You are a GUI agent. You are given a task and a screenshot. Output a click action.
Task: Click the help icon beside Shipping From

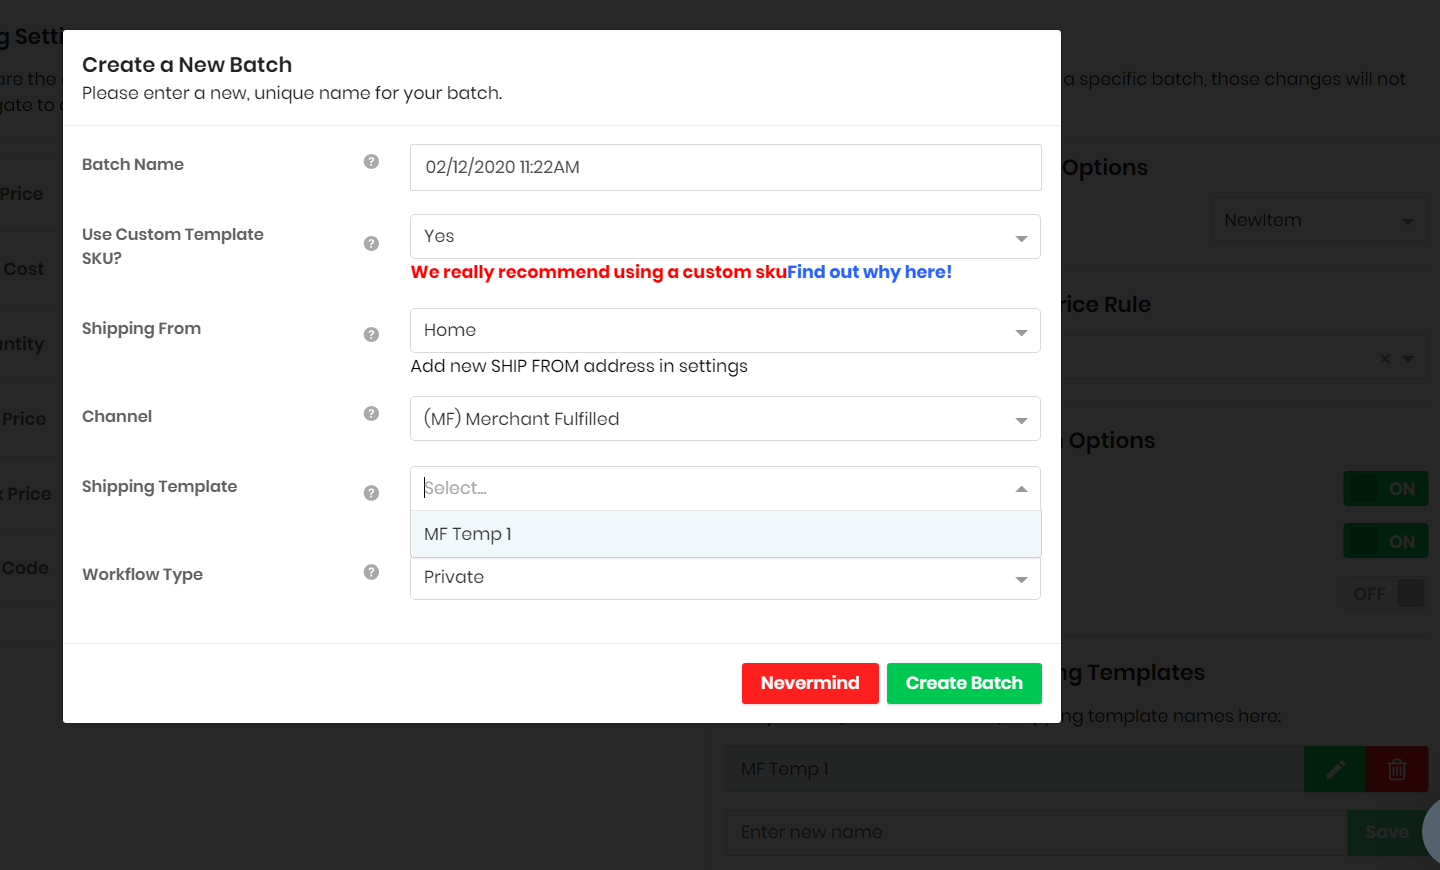[x=371, y=334]
